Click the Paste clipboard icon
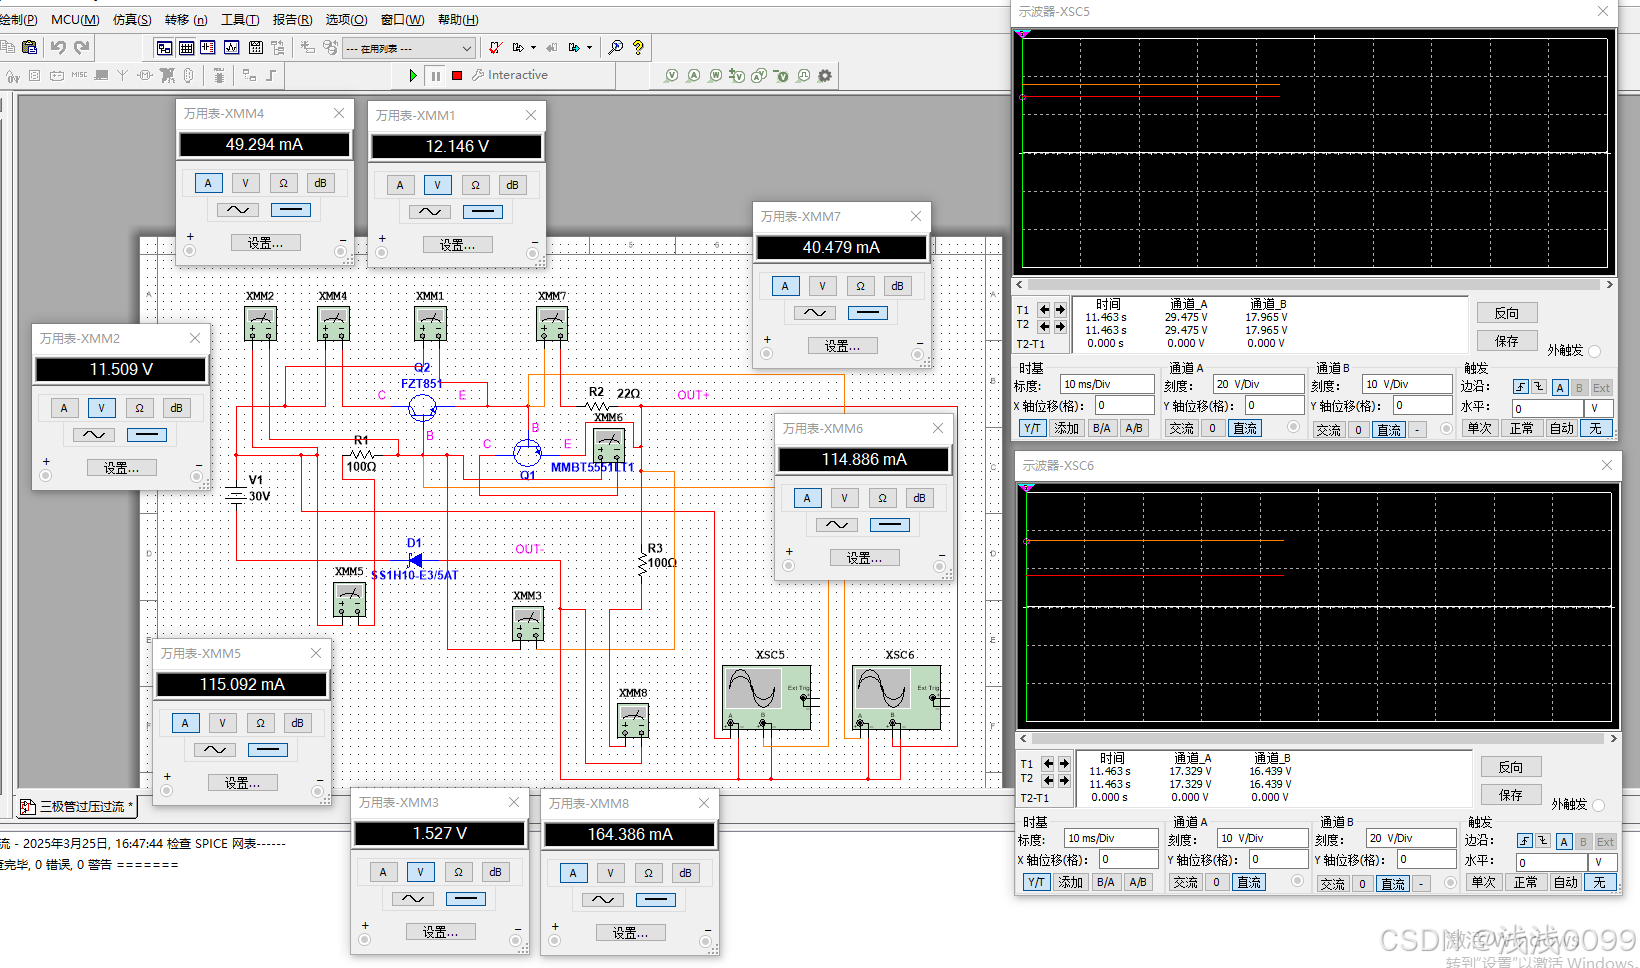 point(29,47)
